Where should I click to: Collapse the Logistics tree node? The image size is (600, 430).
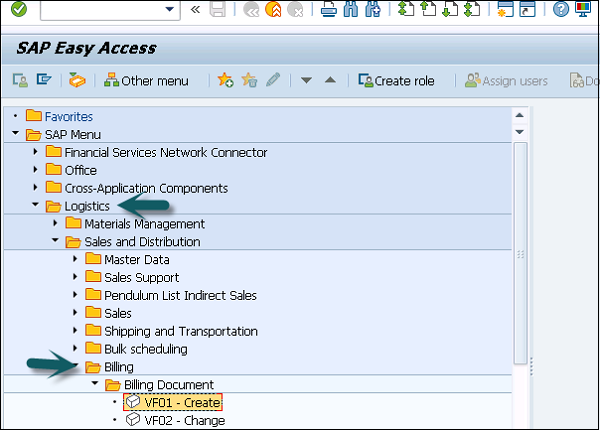pos(36,206)
